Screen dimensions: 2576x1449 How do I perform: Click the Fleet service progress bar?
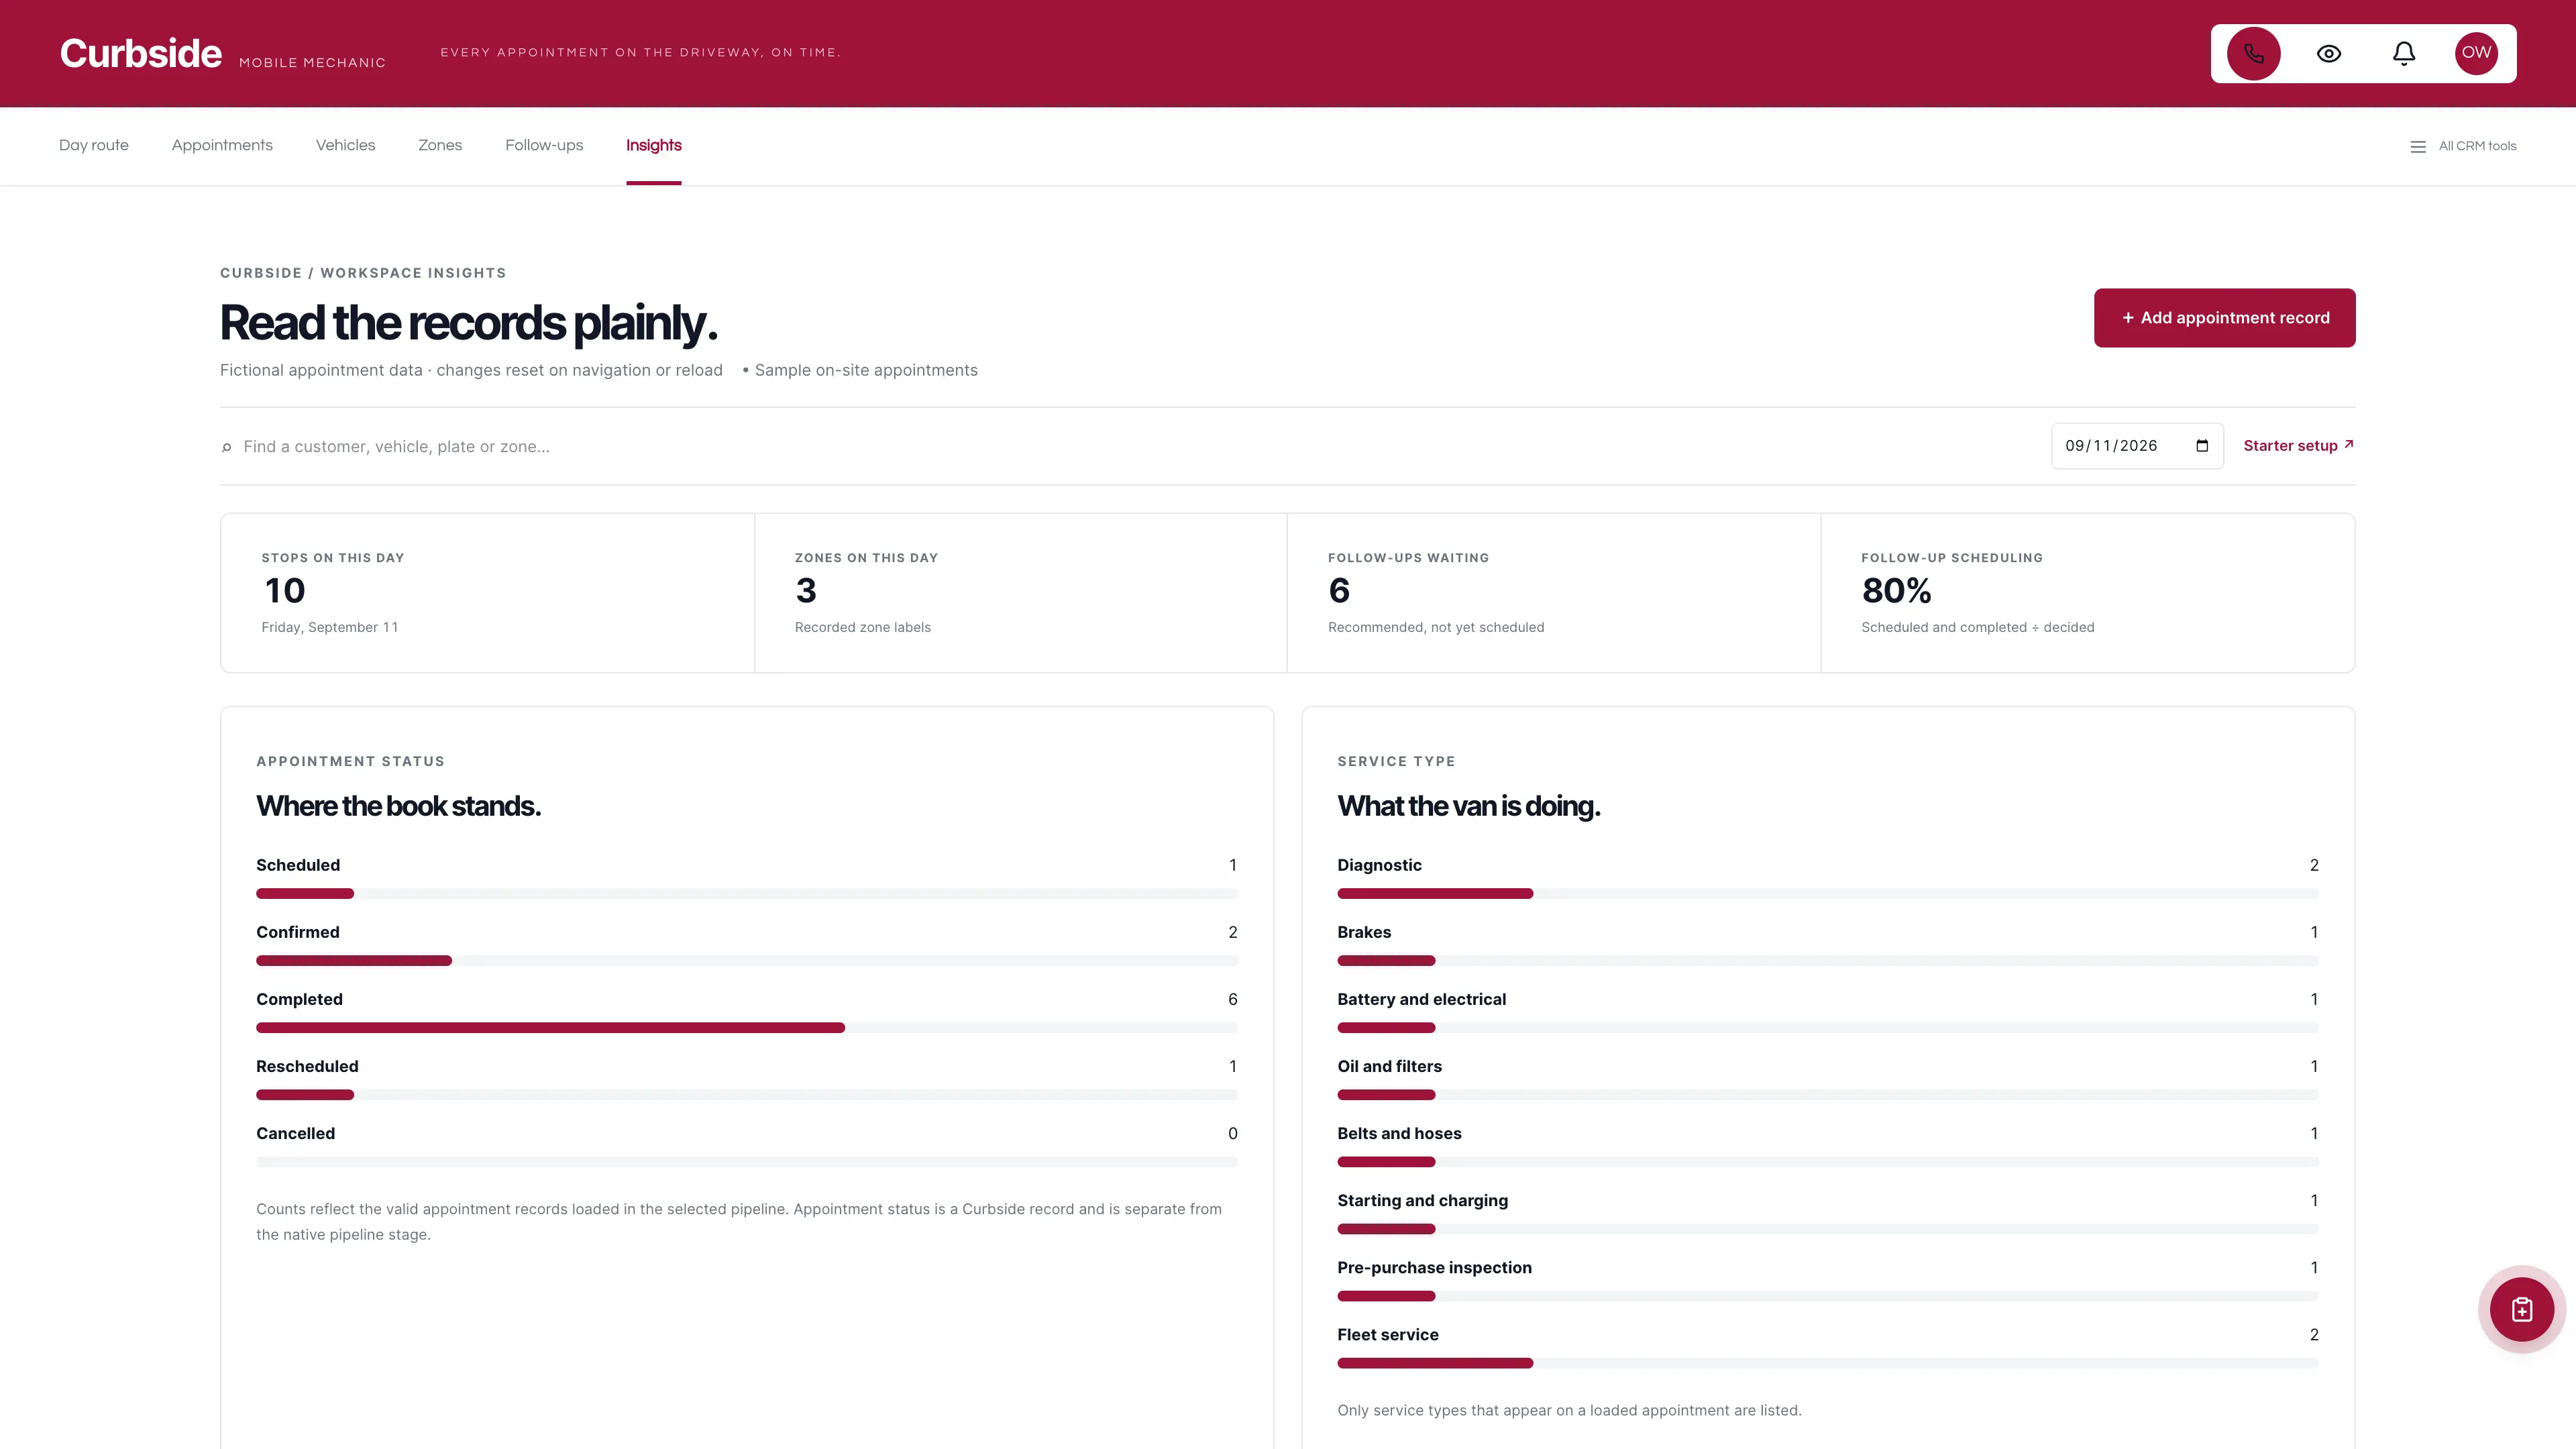(1828, 1364)
